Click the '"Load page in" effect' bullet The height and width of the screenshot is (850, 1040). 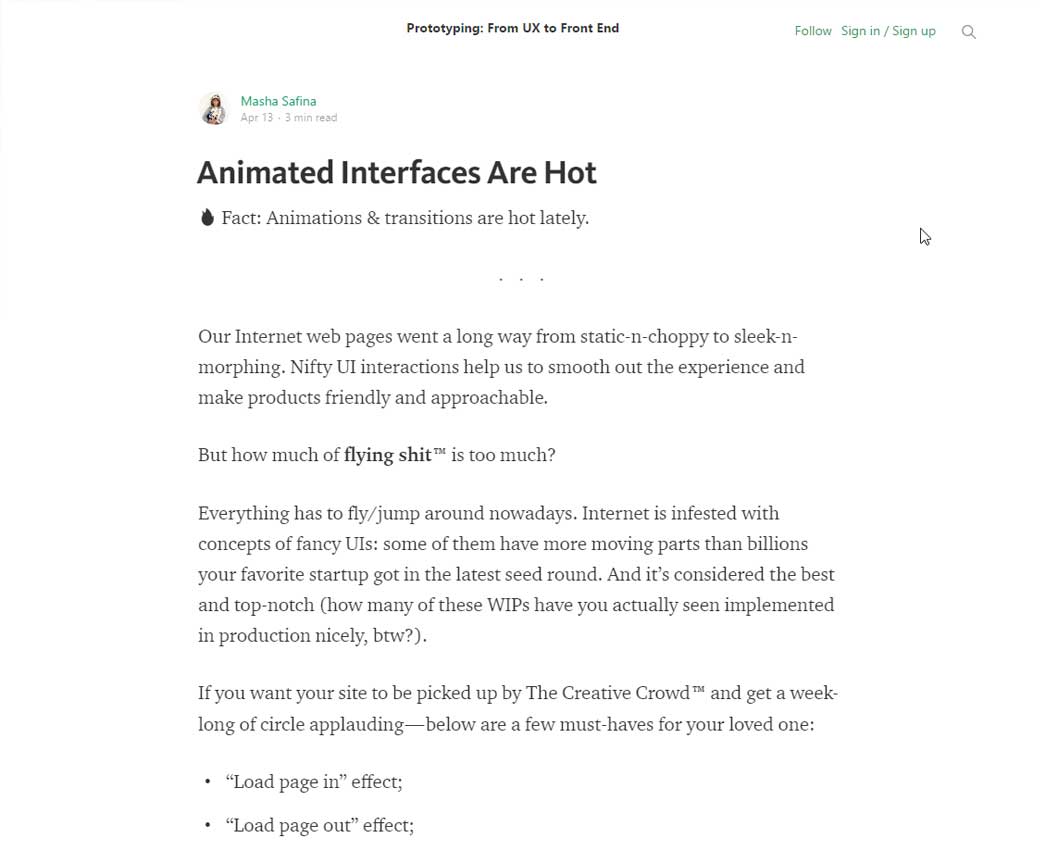point(314,782)
